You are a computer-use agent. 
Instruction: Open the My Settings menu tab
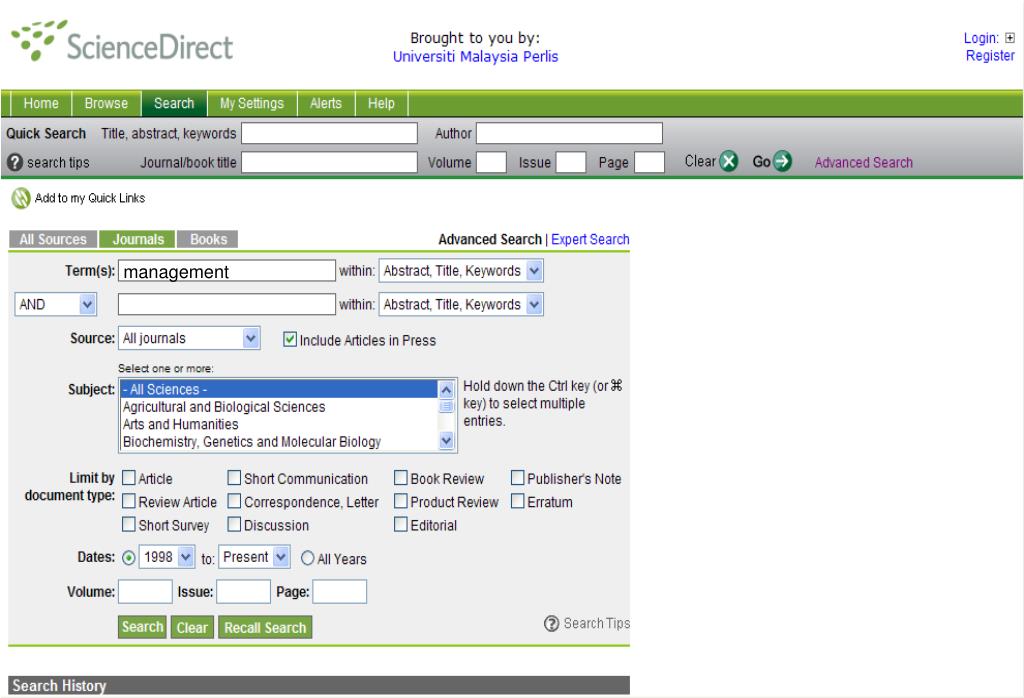(252, 103)
